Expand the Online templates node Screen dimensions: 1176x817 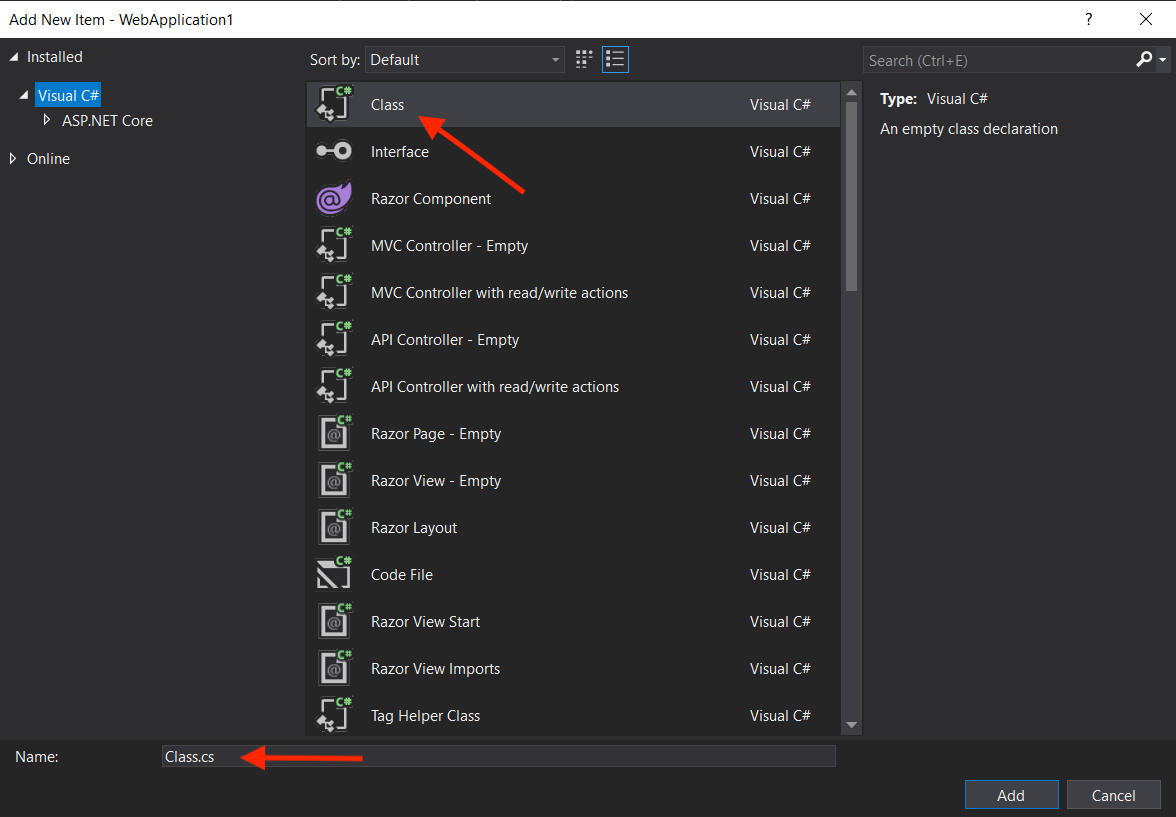[12, 158]
